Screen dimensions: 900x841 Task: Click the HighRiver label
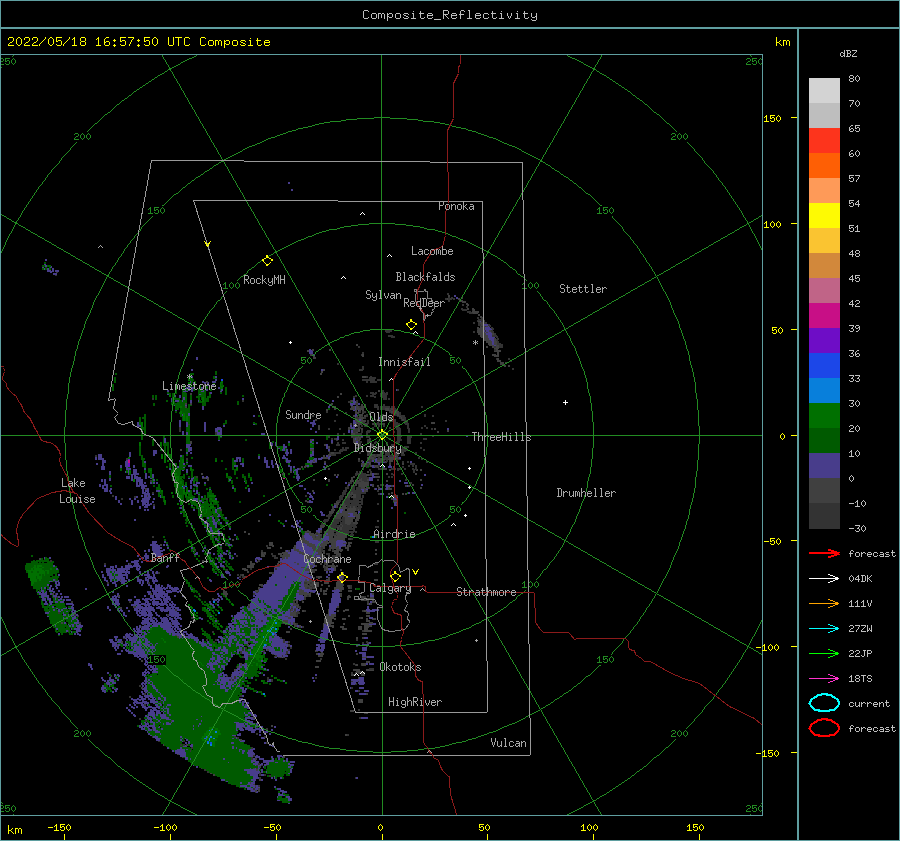415,702
